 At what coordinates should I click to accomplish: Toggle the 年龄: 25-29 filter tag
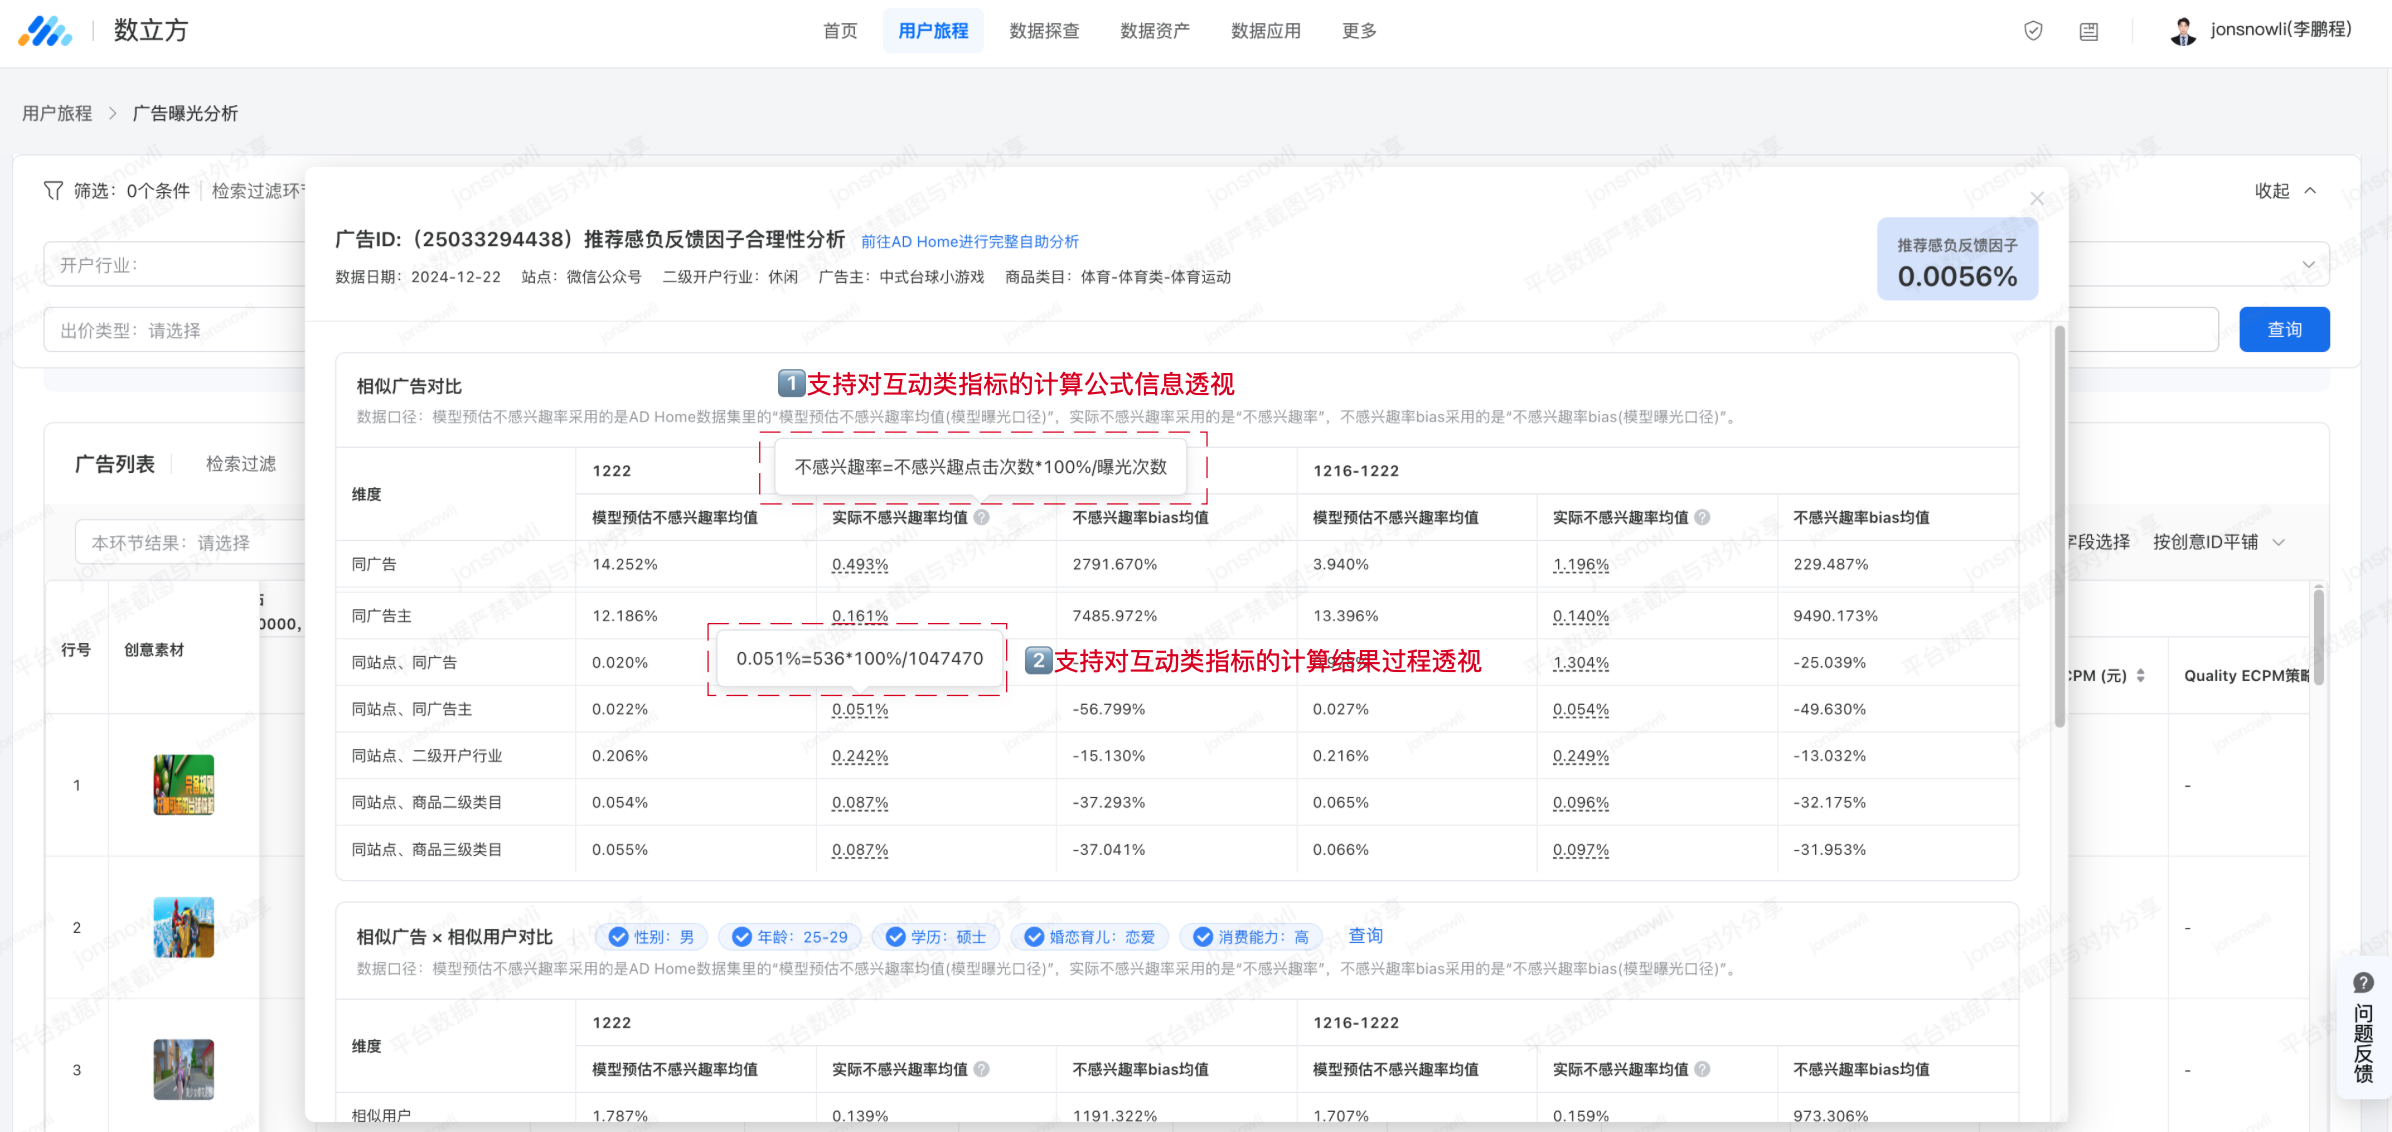click(x=789, y=937)
